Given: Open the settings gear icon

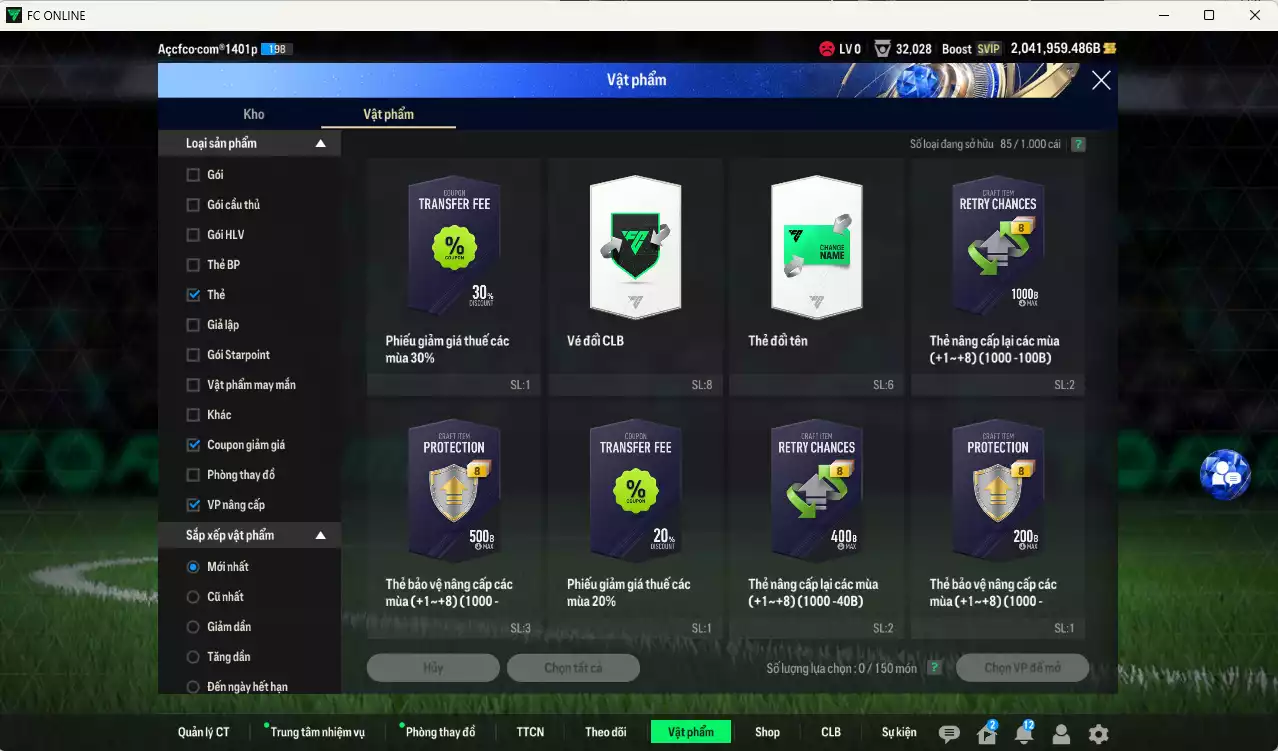Looking at the screenshot, I should (1098, 734).
